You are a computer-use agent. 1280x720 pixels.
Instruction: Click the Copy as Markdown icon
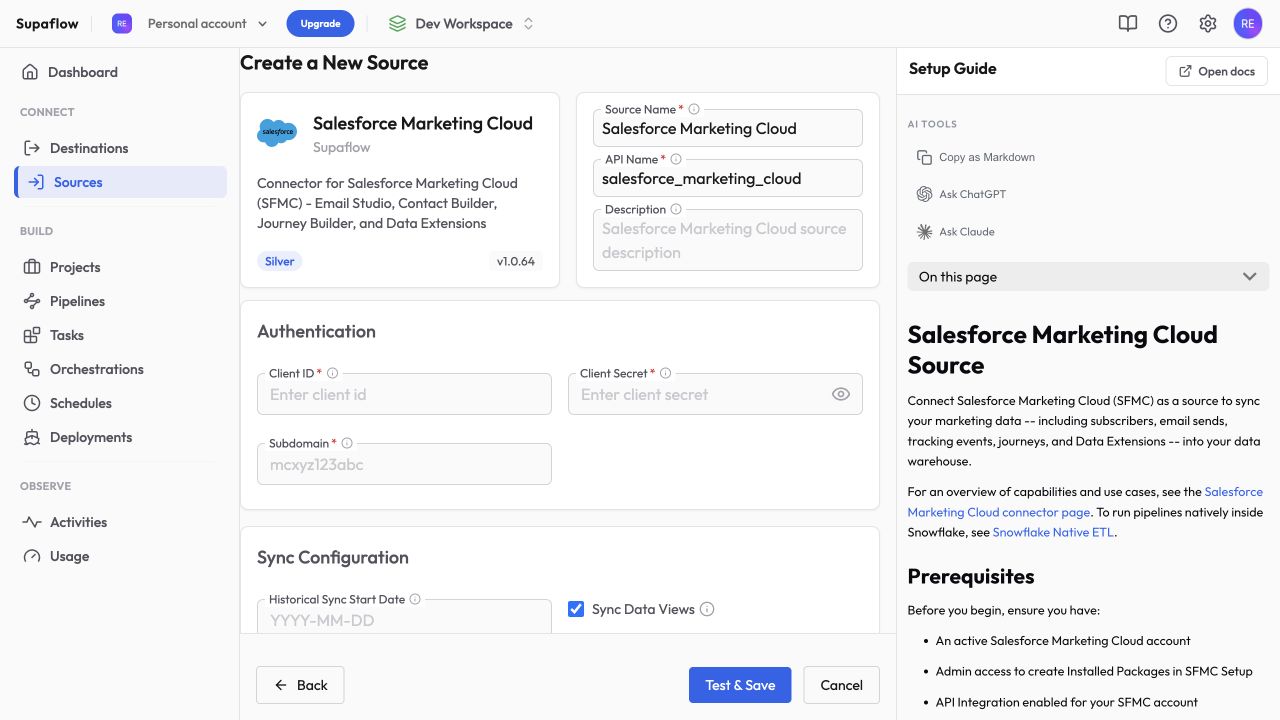(924, 157)
